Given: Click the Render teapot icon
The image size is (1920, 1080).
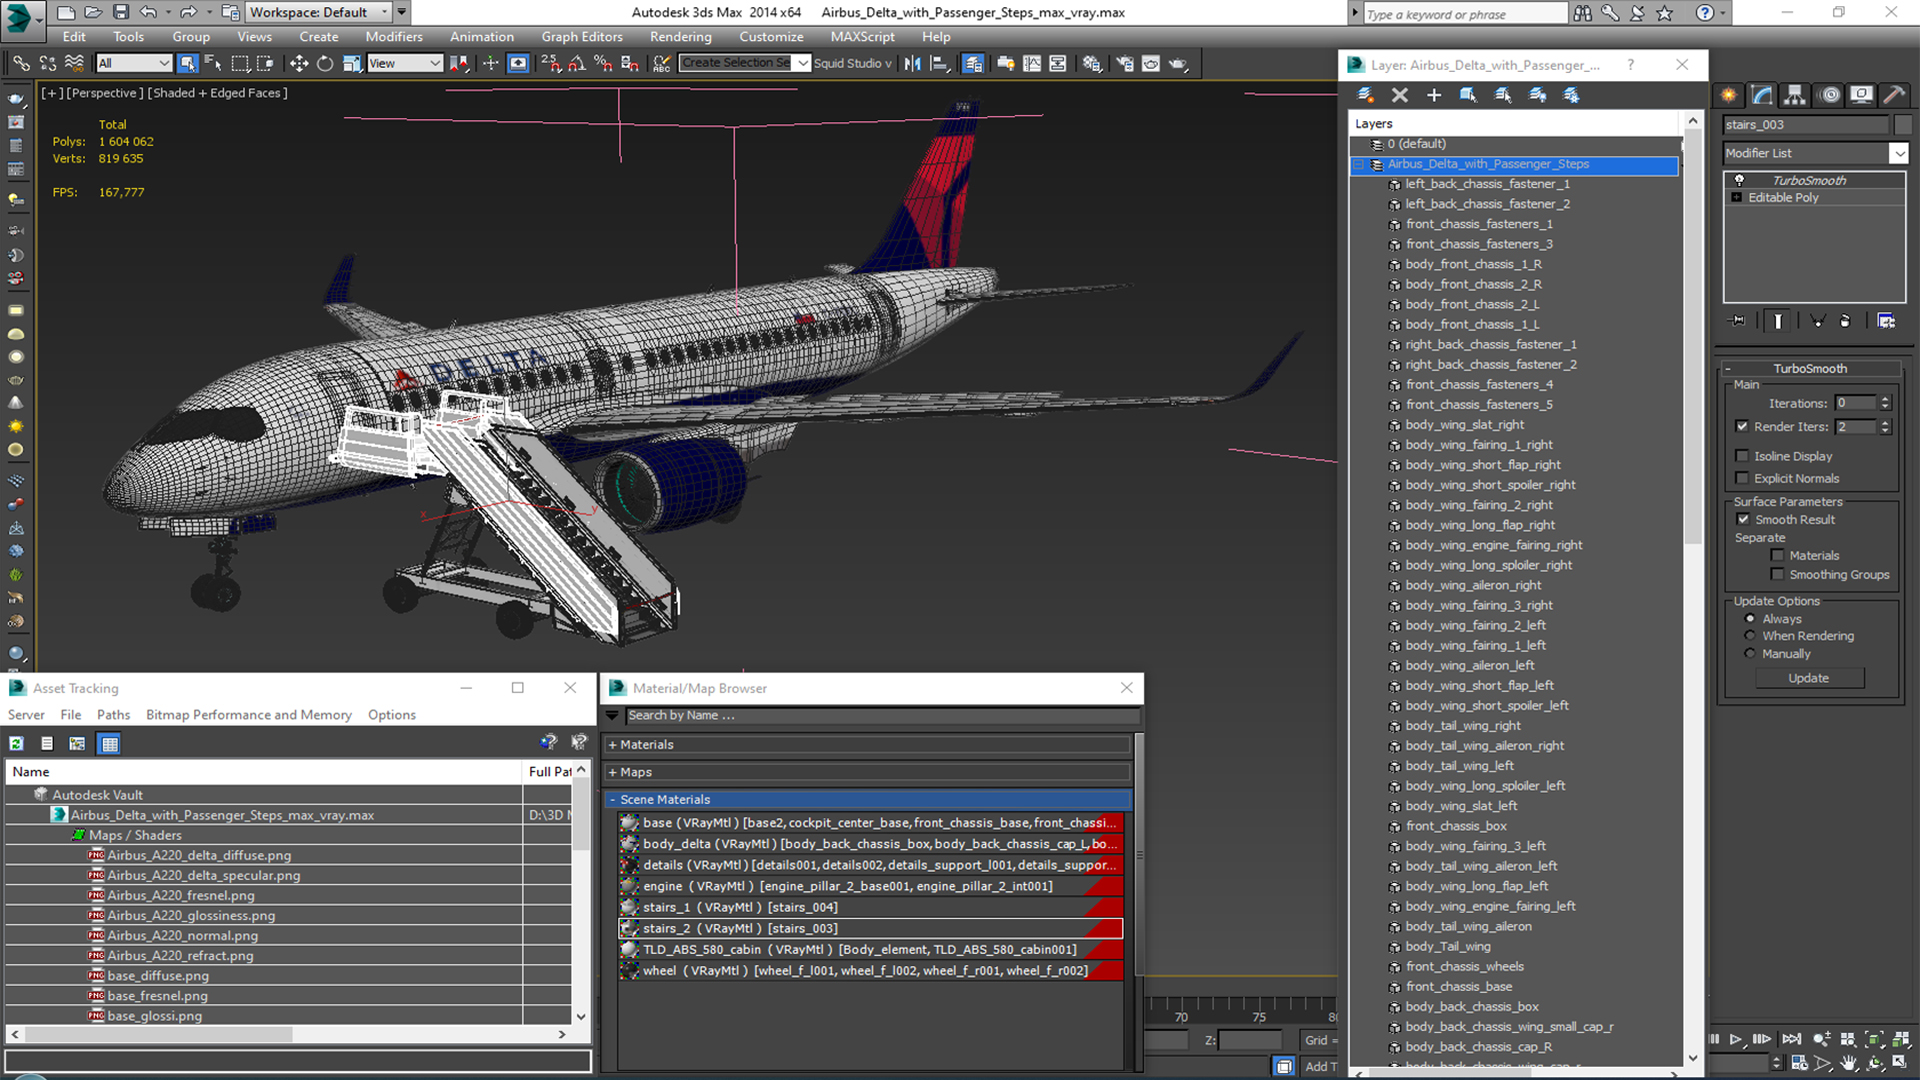Looking at the screenshot, I should click(x=1178, y=63).
